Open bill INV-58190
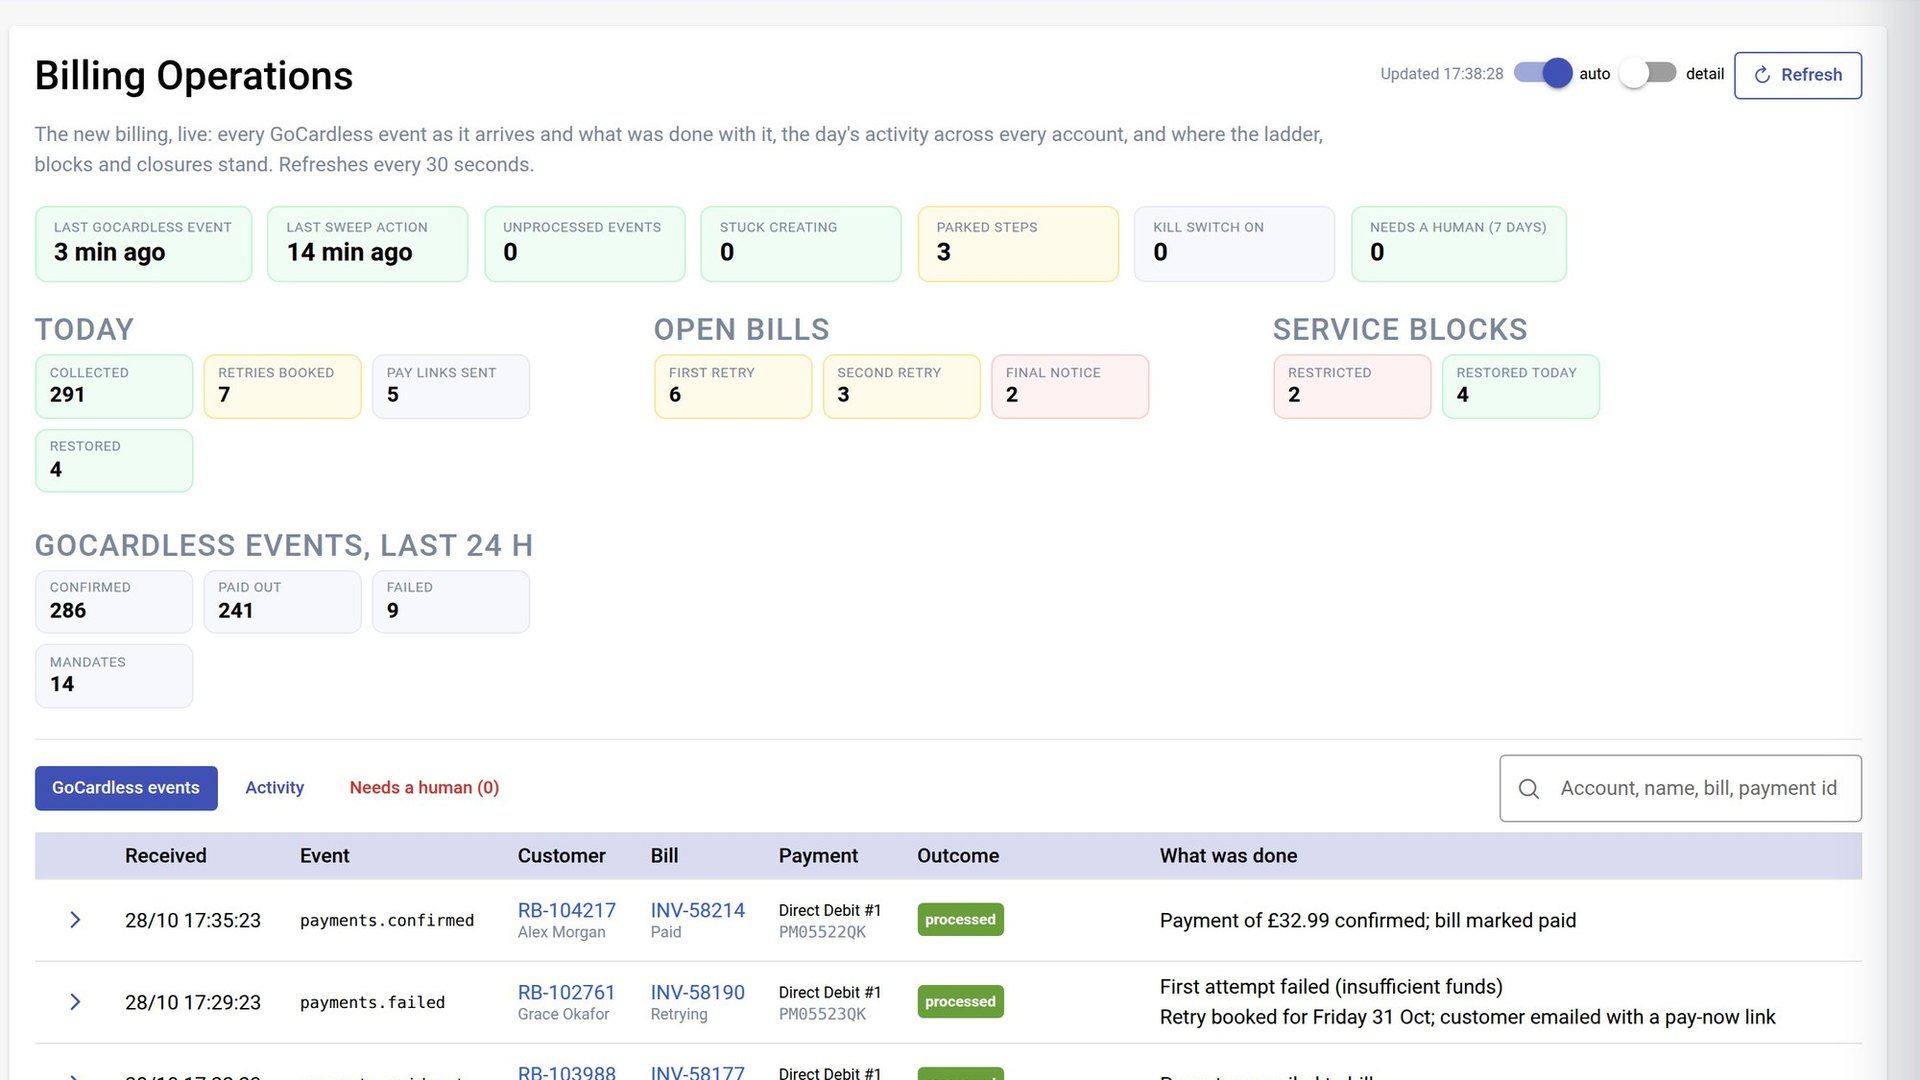The width and height of the screenshot is (1920, 1080). pos(697,992)
